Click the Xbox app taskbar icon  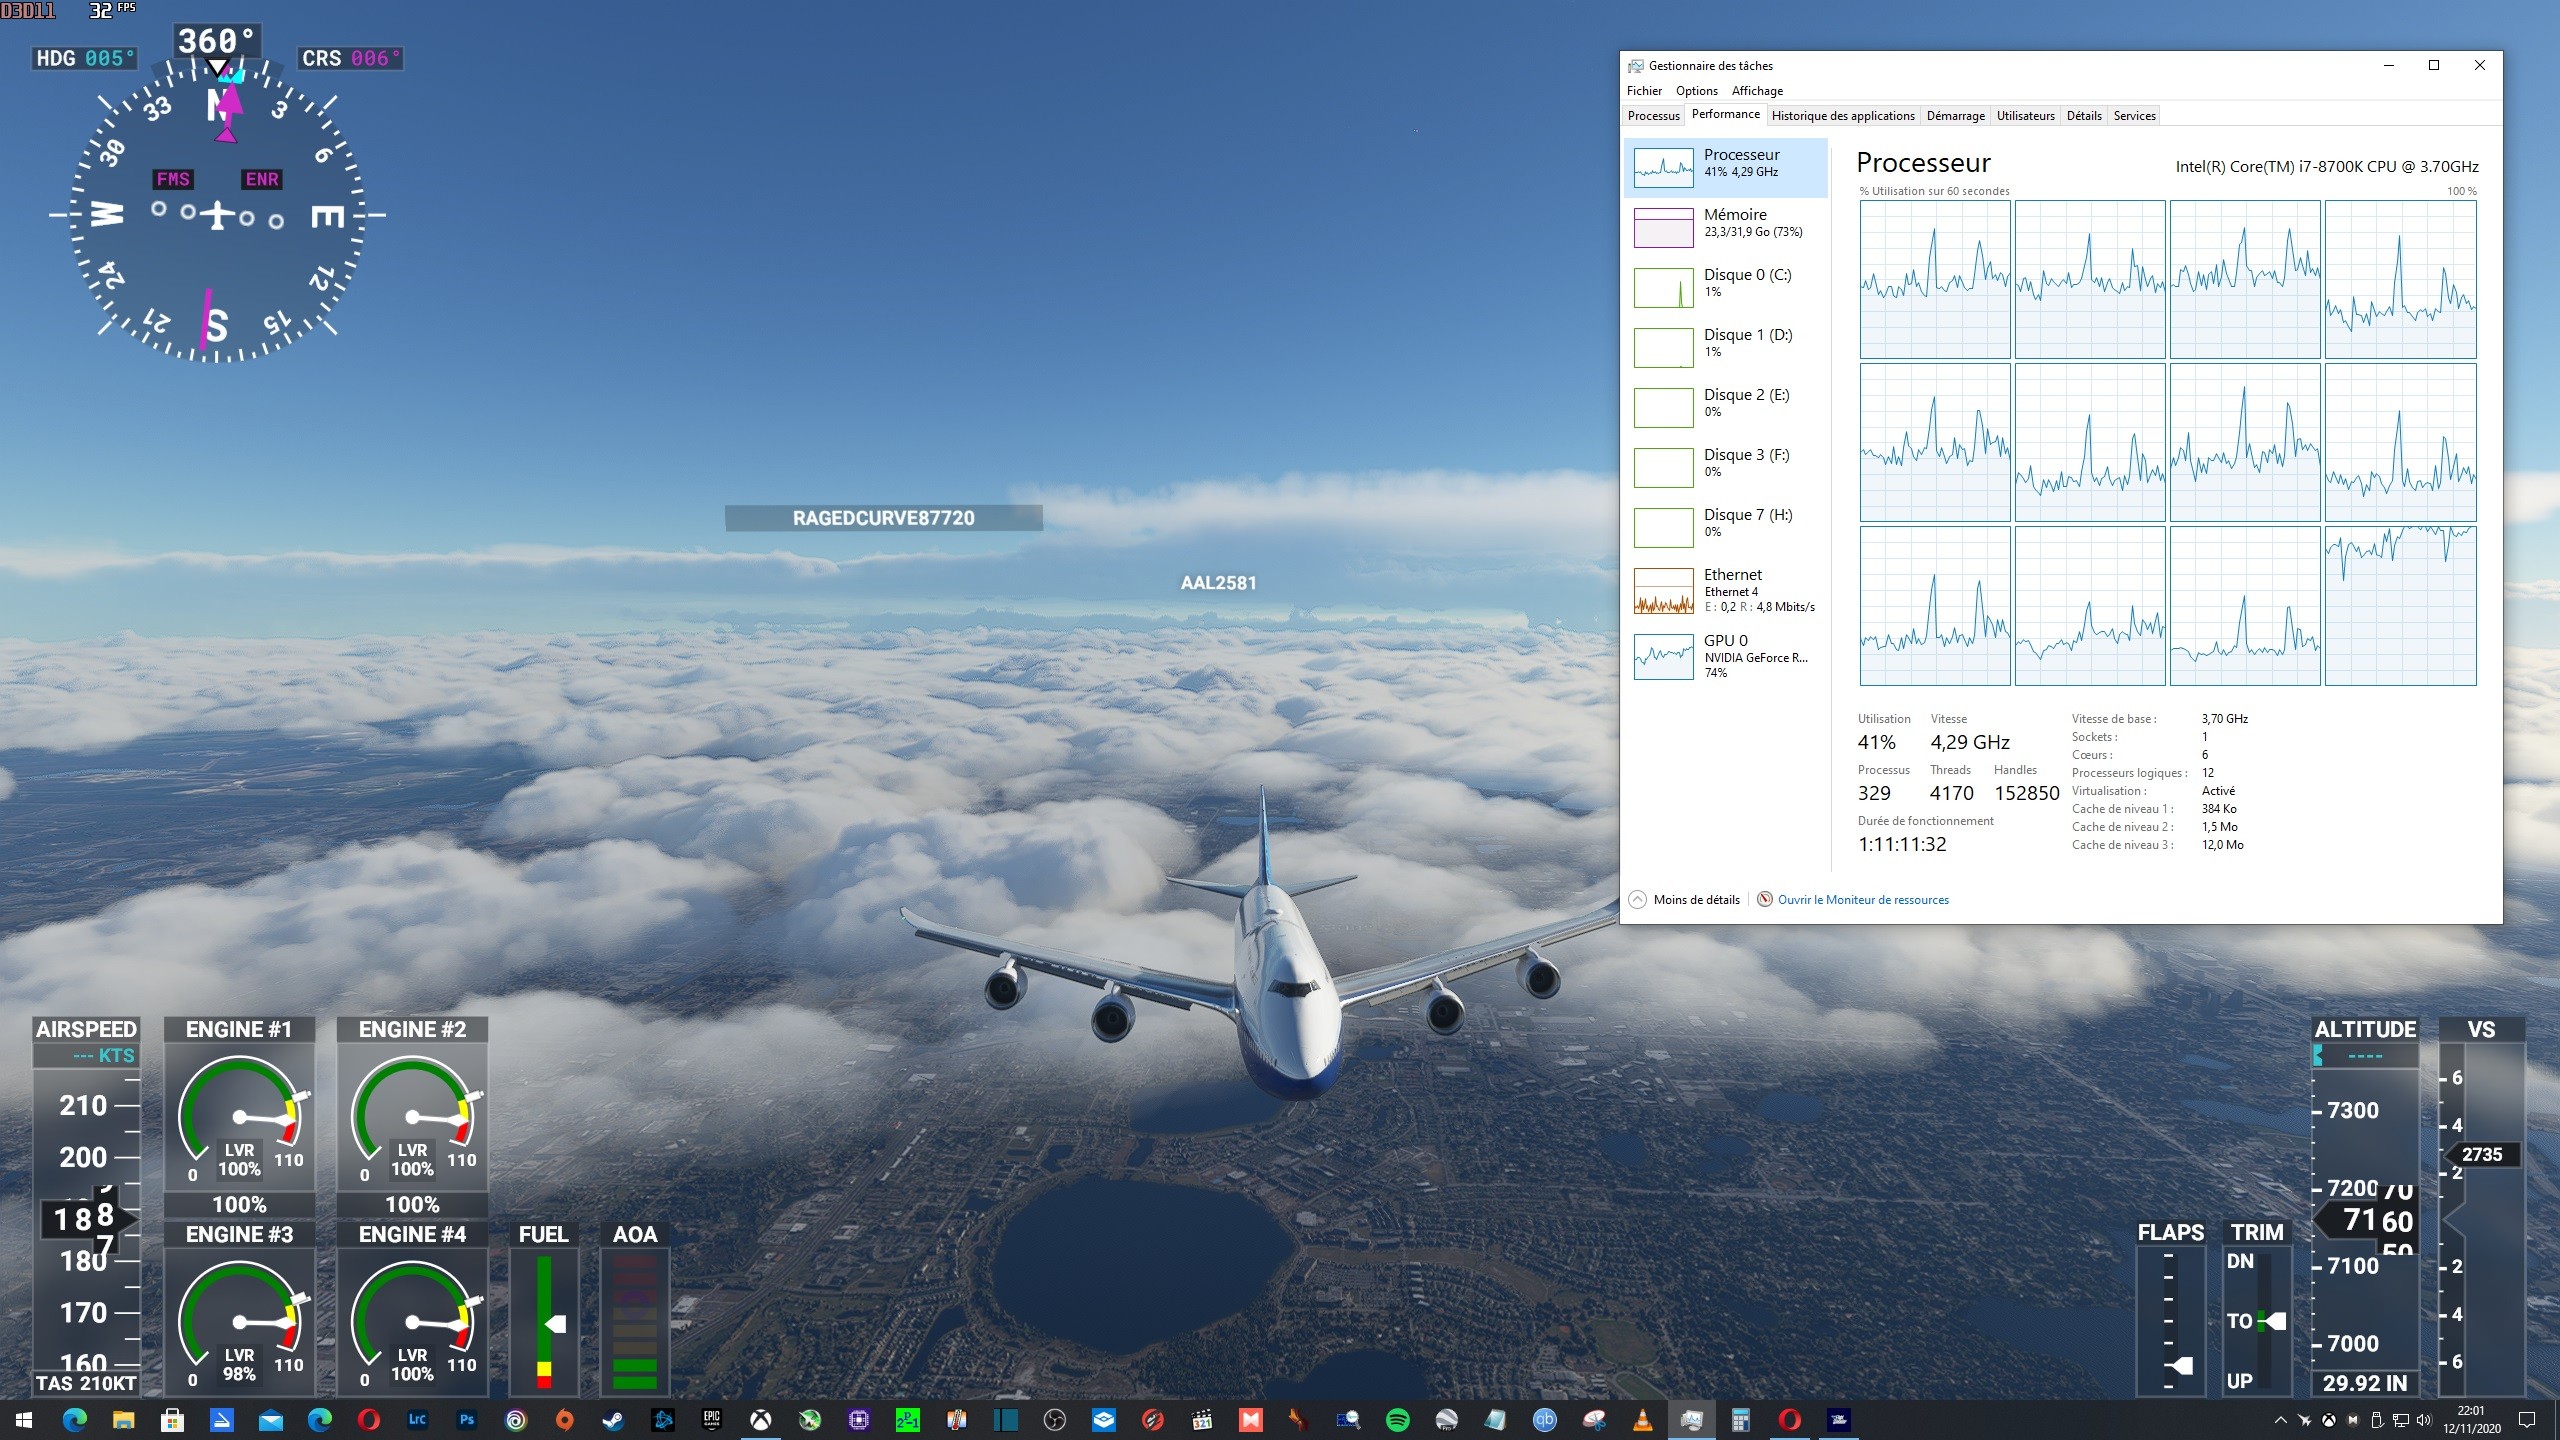tap(761, 1420)
